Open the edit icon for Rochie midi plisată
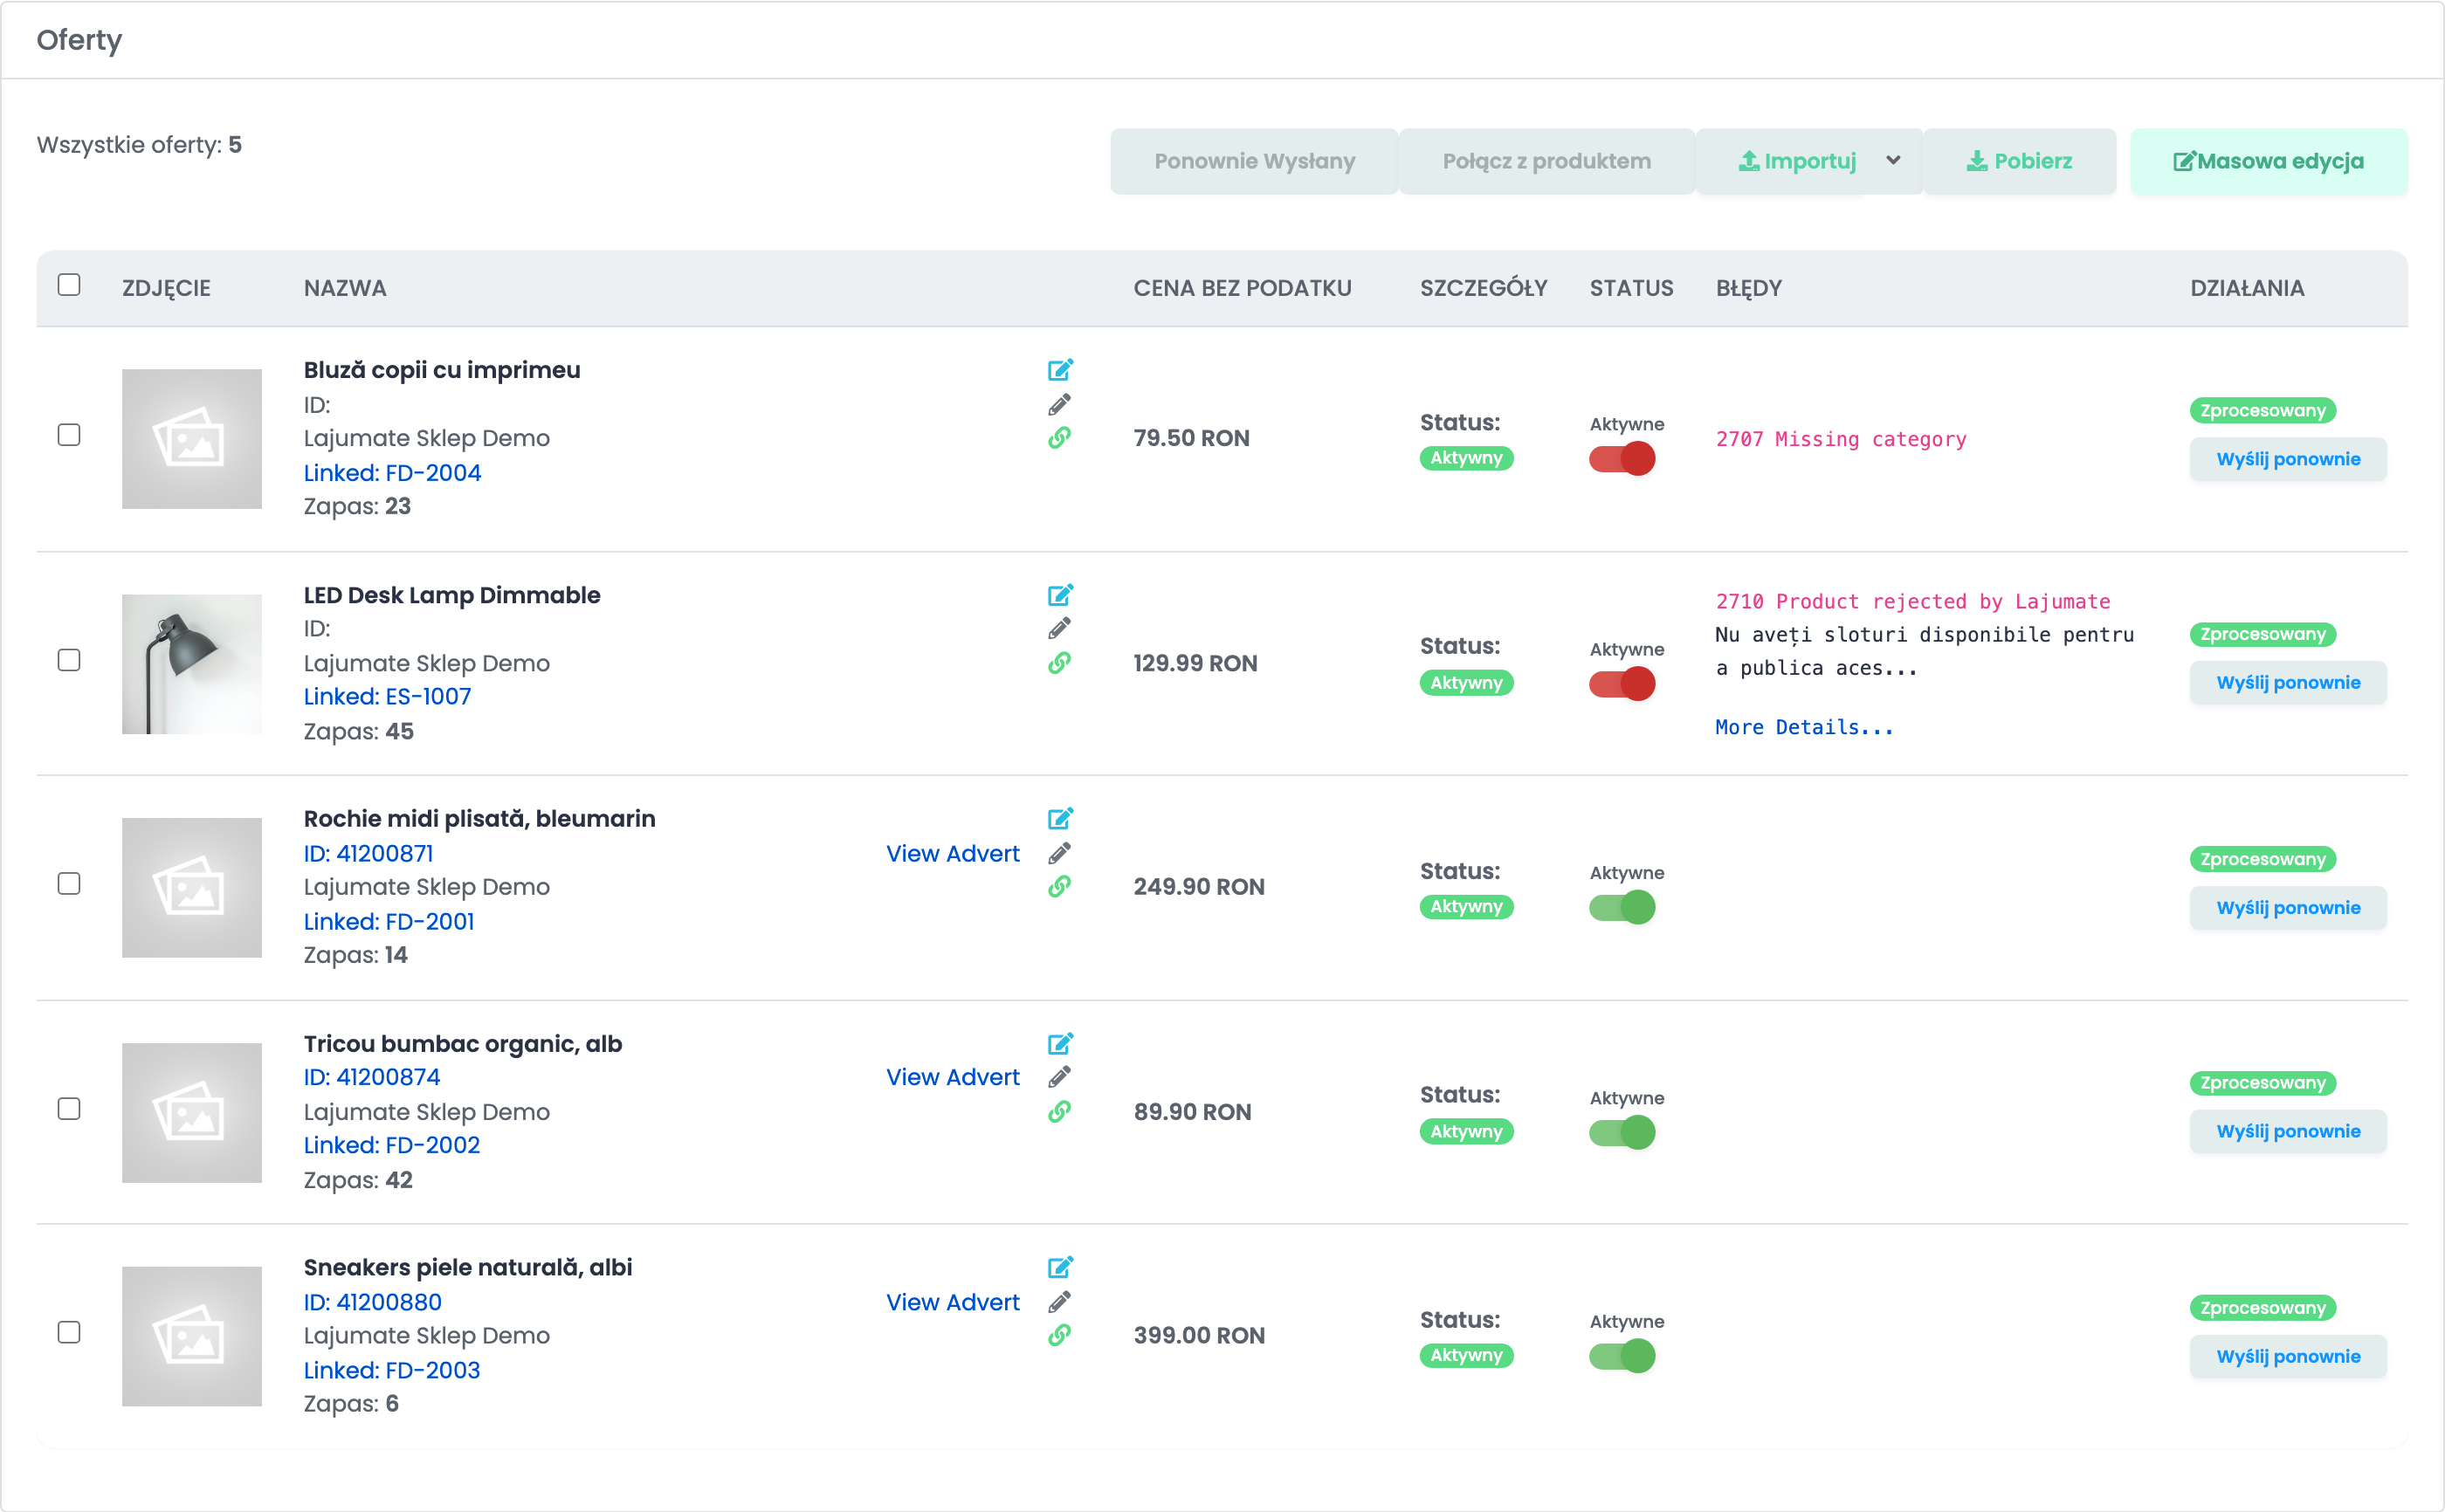The height and width of the screenshot is (1512, 2445). [x=1060, y=819]
